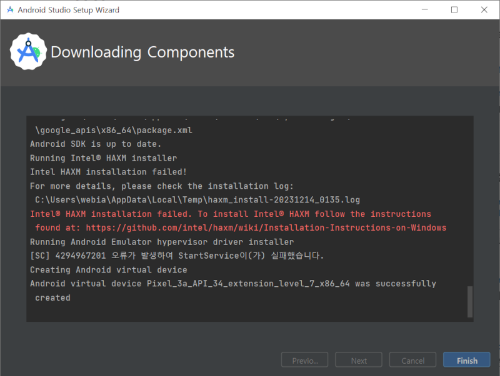Click the disabled Next button
The image size is (500, 376).
(359, 360)
